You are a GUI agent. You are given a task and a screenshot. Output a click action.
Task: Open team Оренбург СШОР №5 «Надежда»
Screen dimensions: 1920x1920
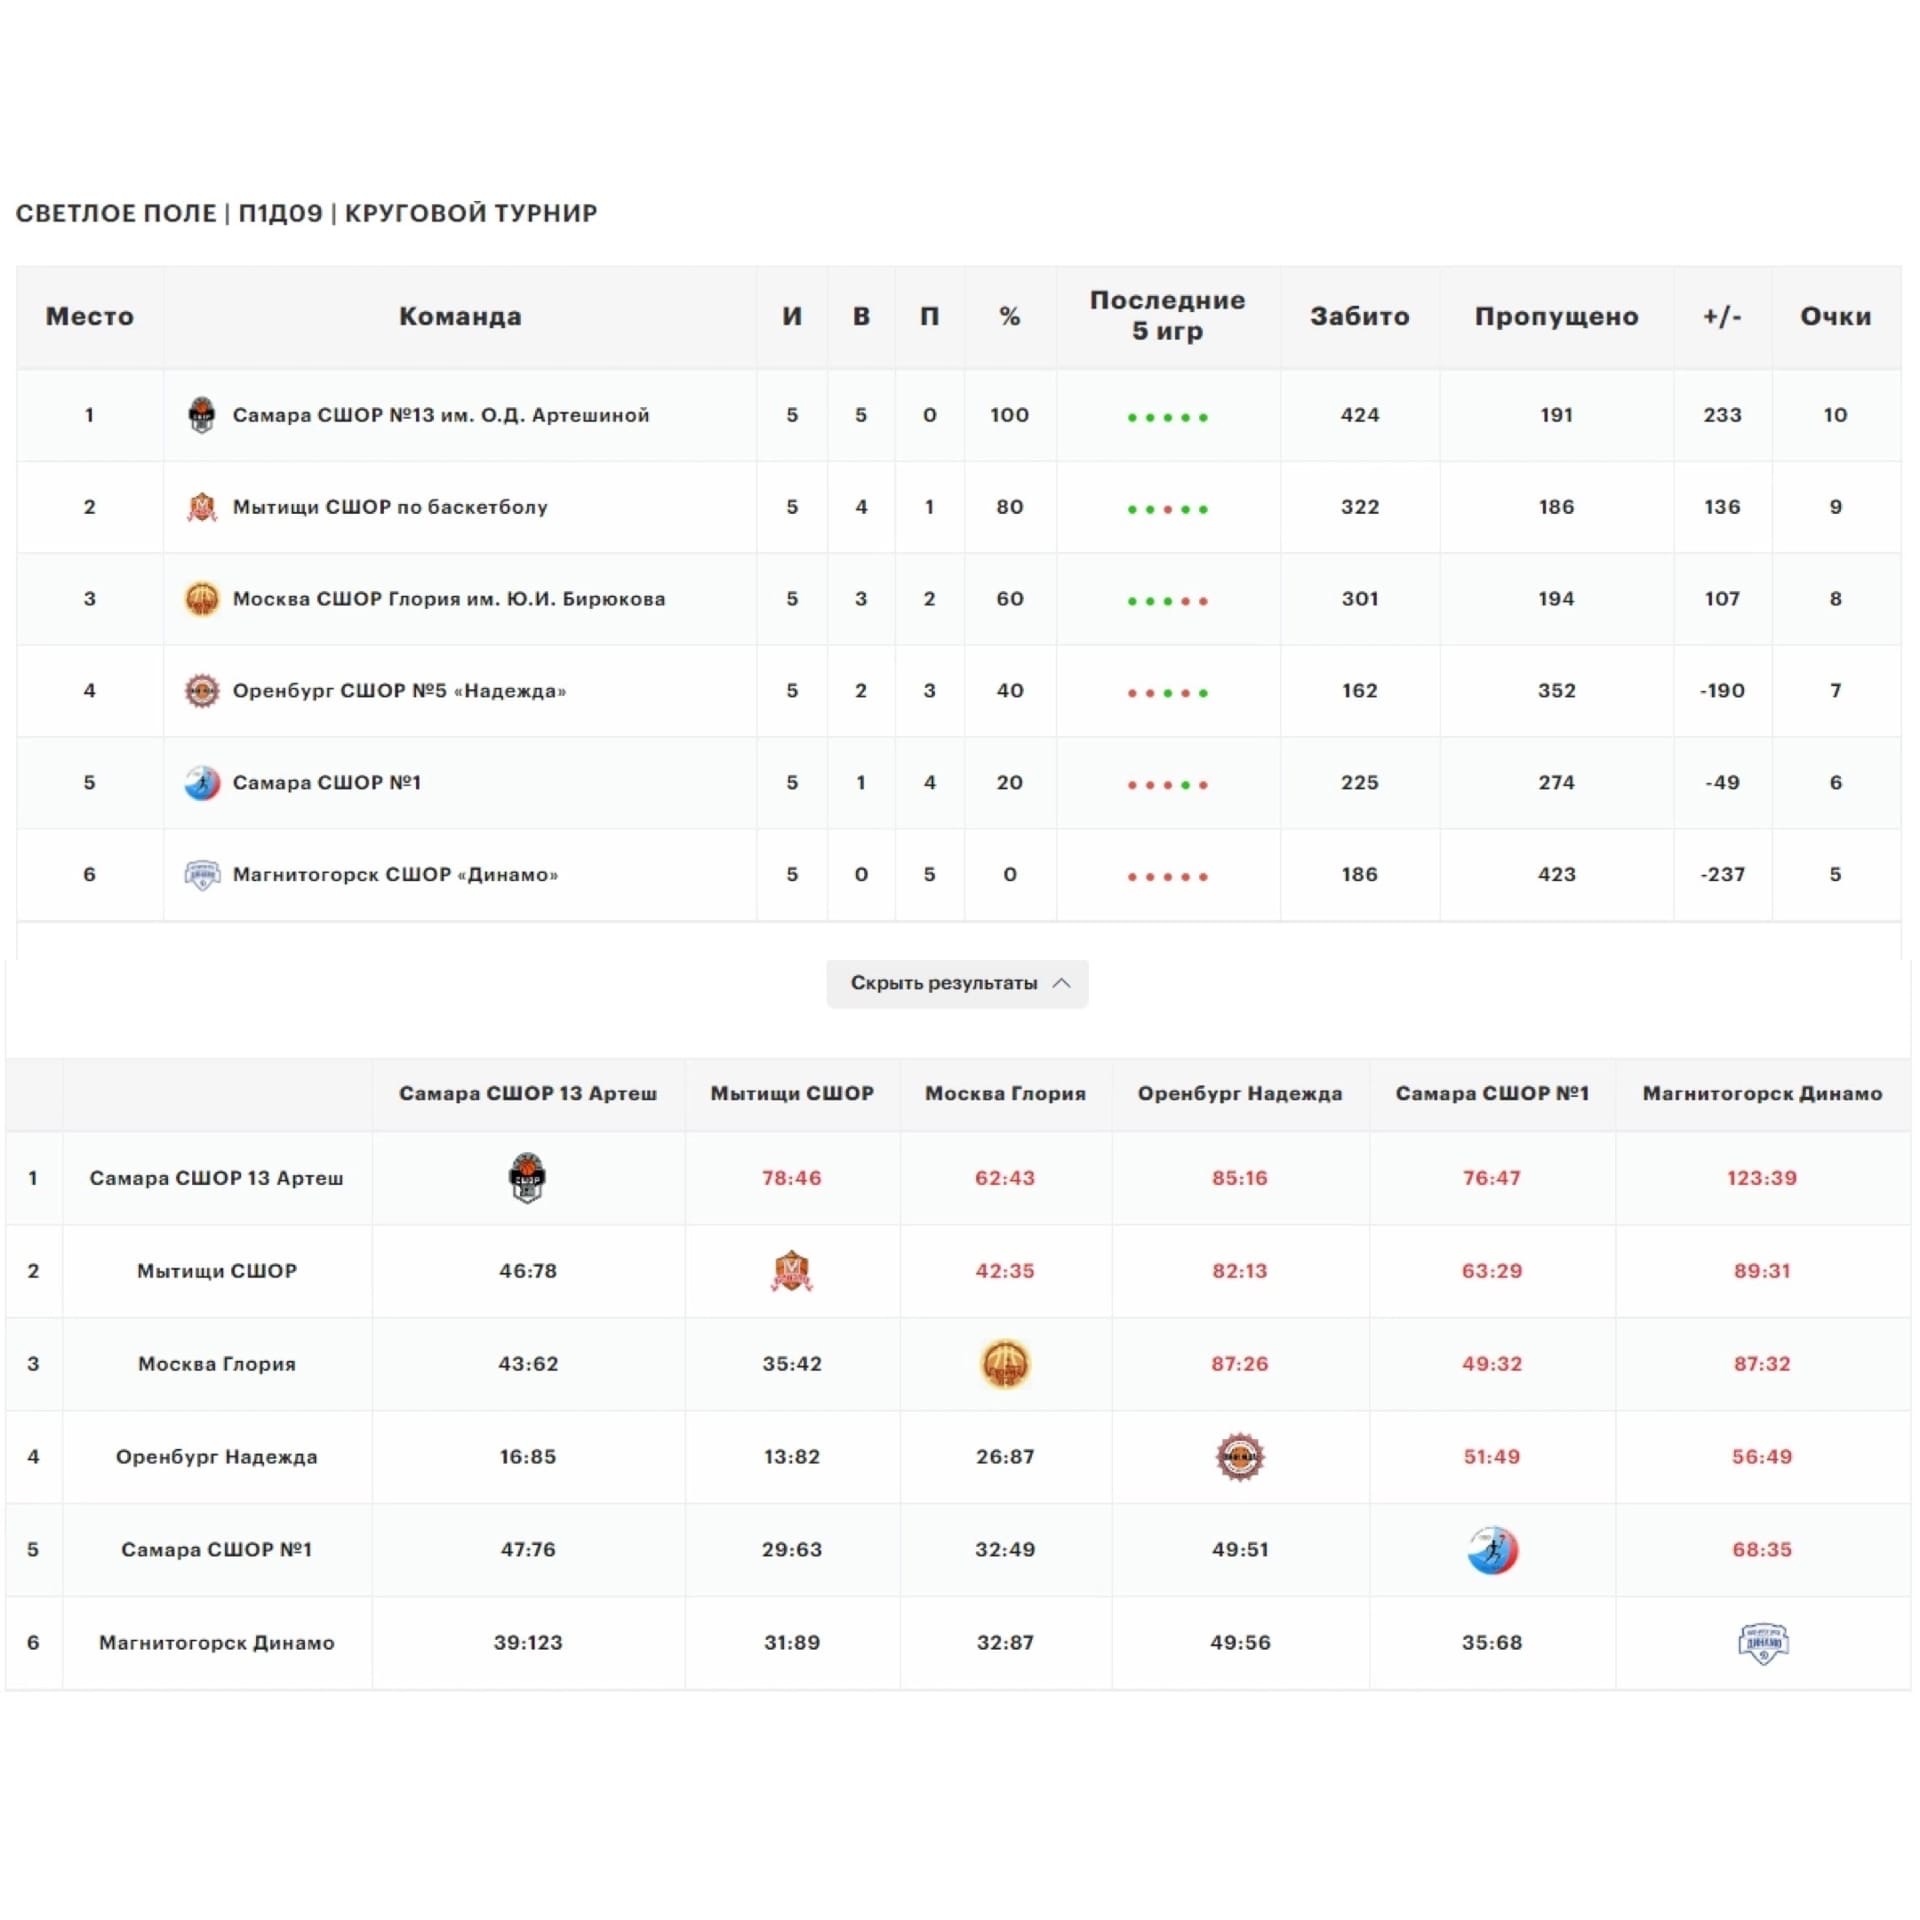click(x=399, y=691)
